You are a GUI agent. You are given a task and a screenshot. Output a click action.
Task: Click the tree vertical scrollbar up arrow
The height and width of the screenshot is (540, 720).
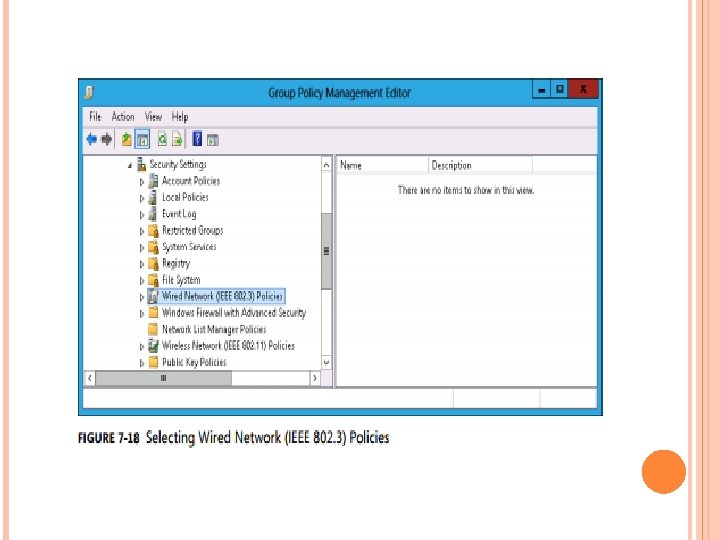(x=326, y=164)
